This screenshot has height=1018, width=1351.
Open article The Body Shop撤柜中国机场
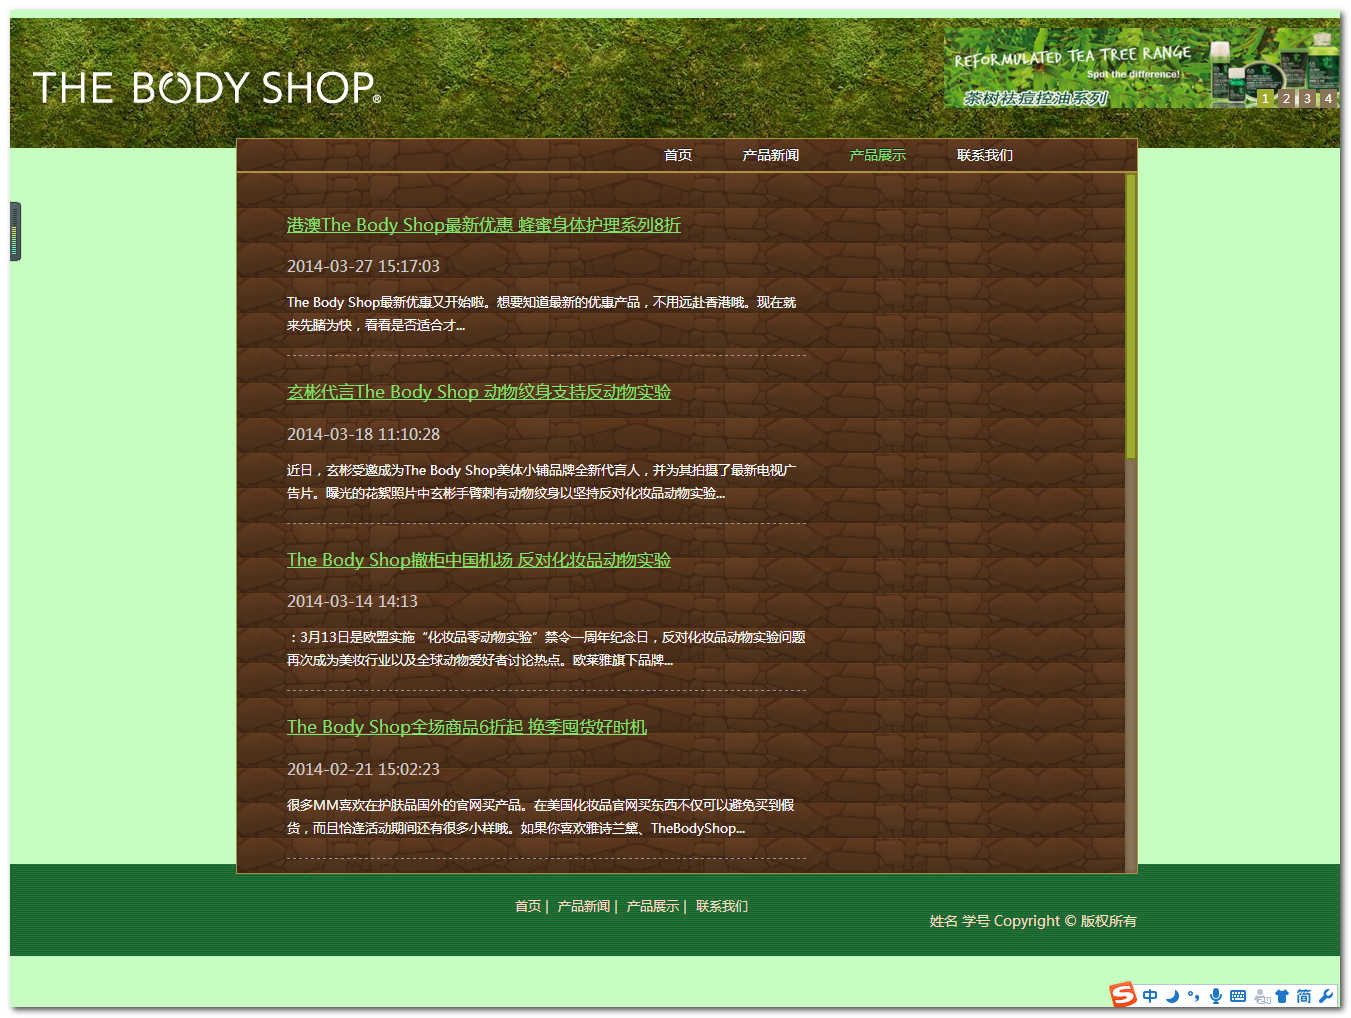[479, 560]
